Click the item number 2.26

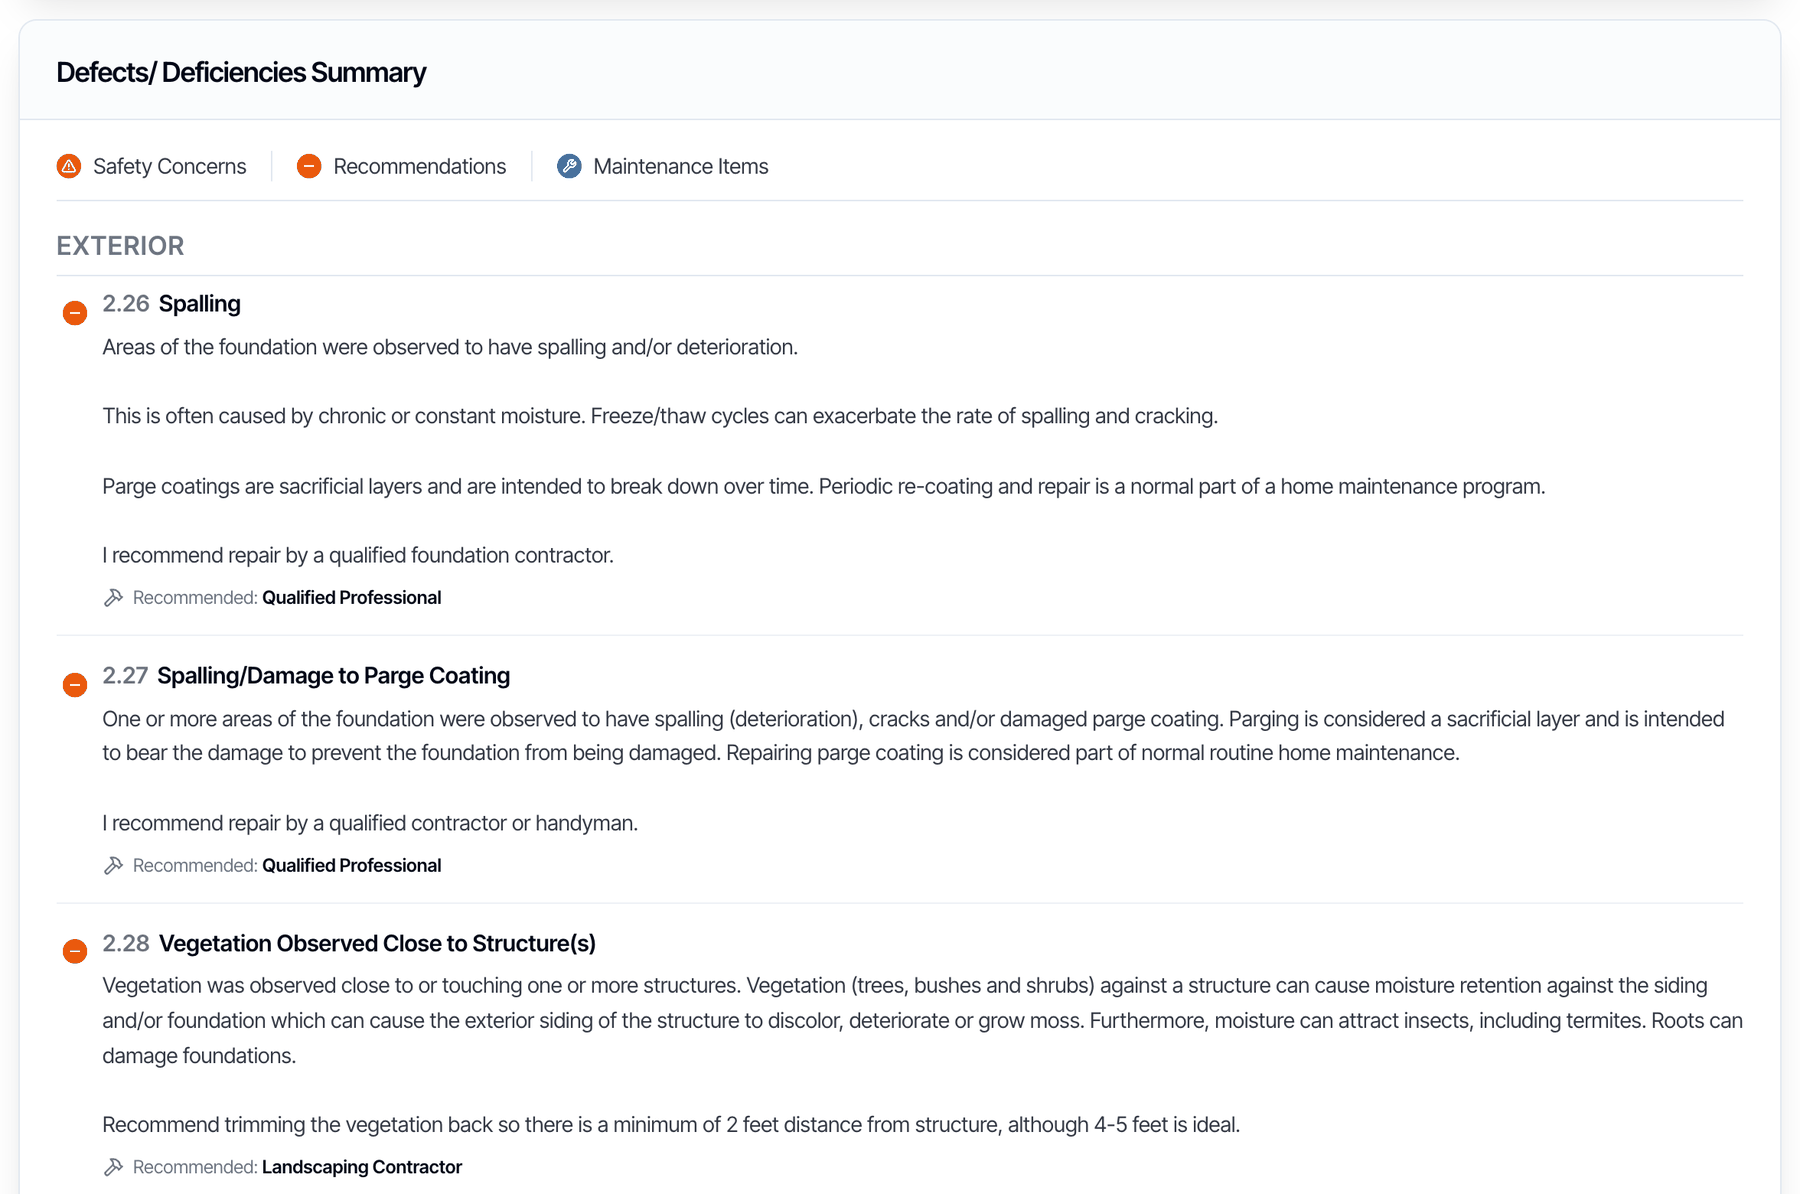click(x=126, y=304)
